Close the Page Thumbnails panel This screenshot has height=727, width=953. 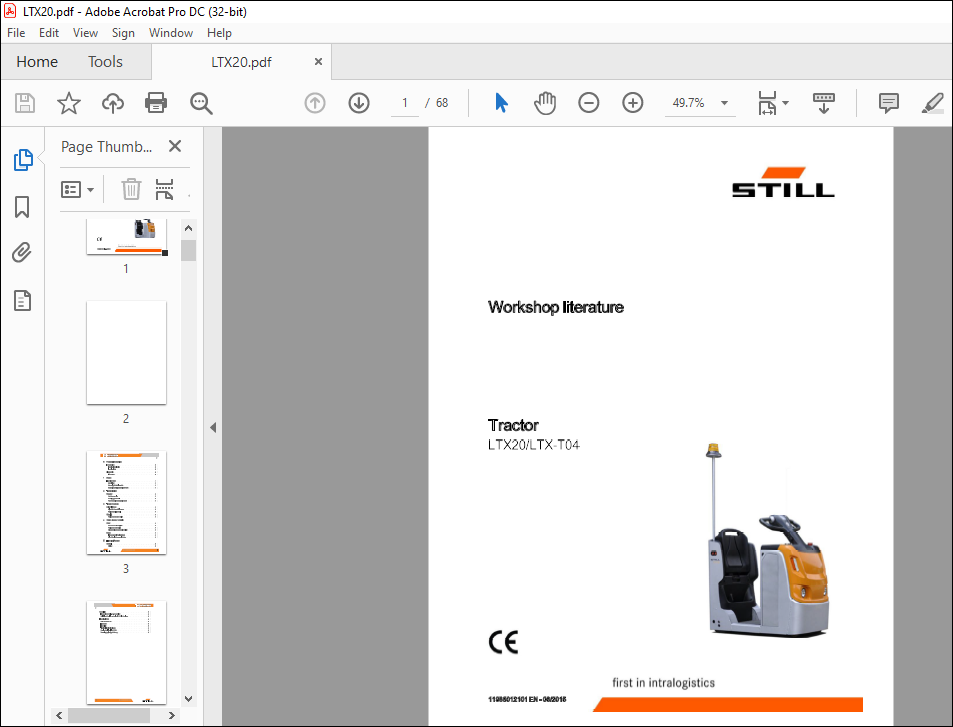tap(175, 146)
